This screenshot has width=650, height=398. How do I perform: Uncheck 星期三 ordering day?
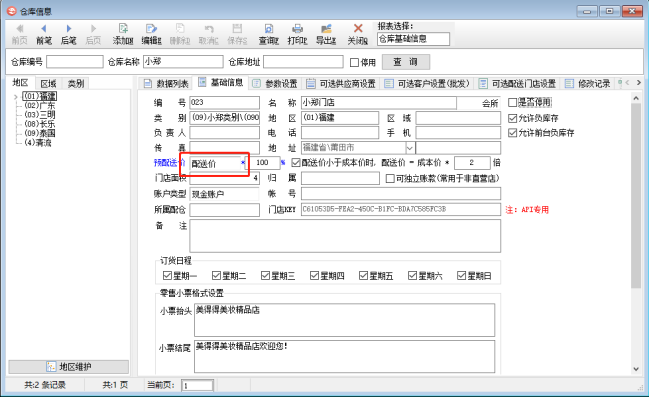coord(265,276)
